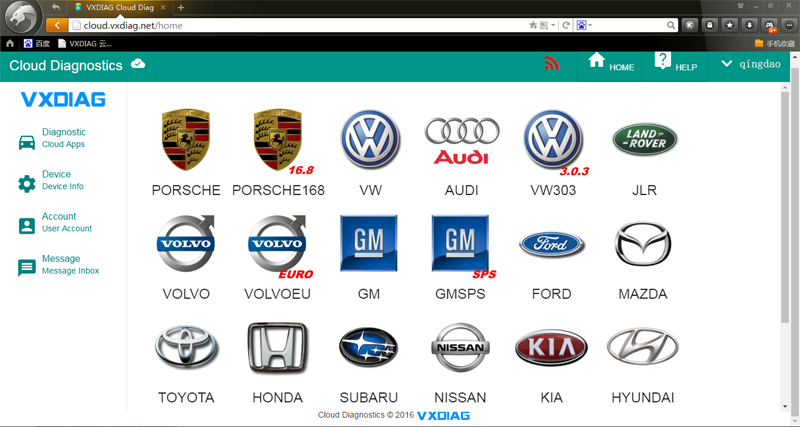Open Message Inbox sidebar link
Viewport: 800px width, 427px height.
coord(70,264)
